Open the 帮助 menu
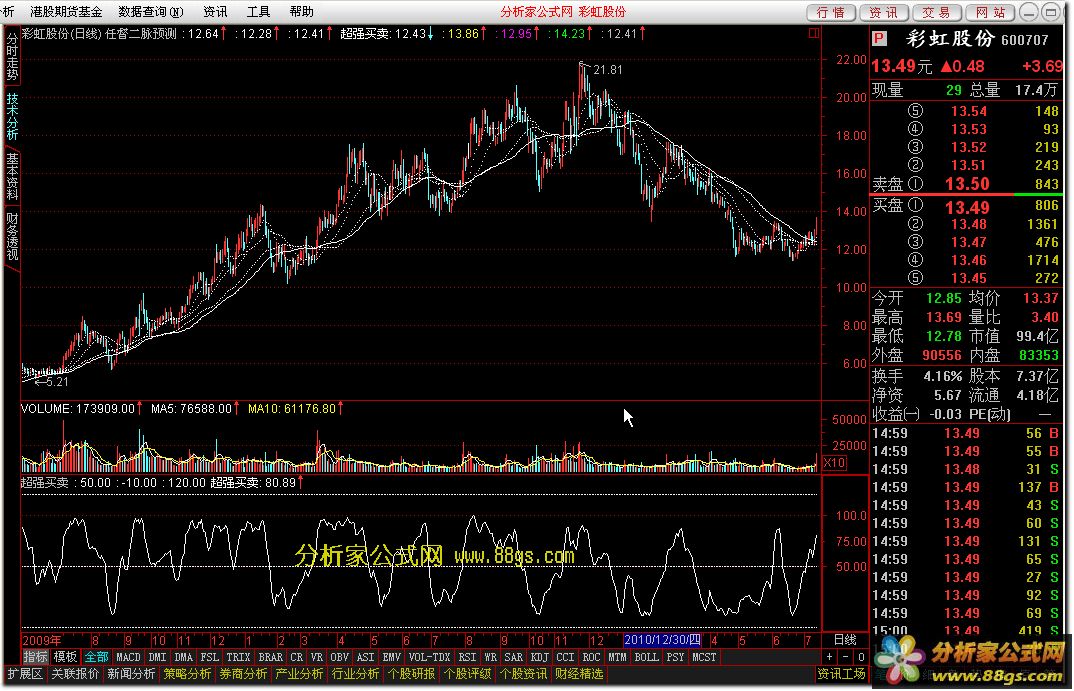This screenshot has width=1074, height=691. (x=301, y=12)
